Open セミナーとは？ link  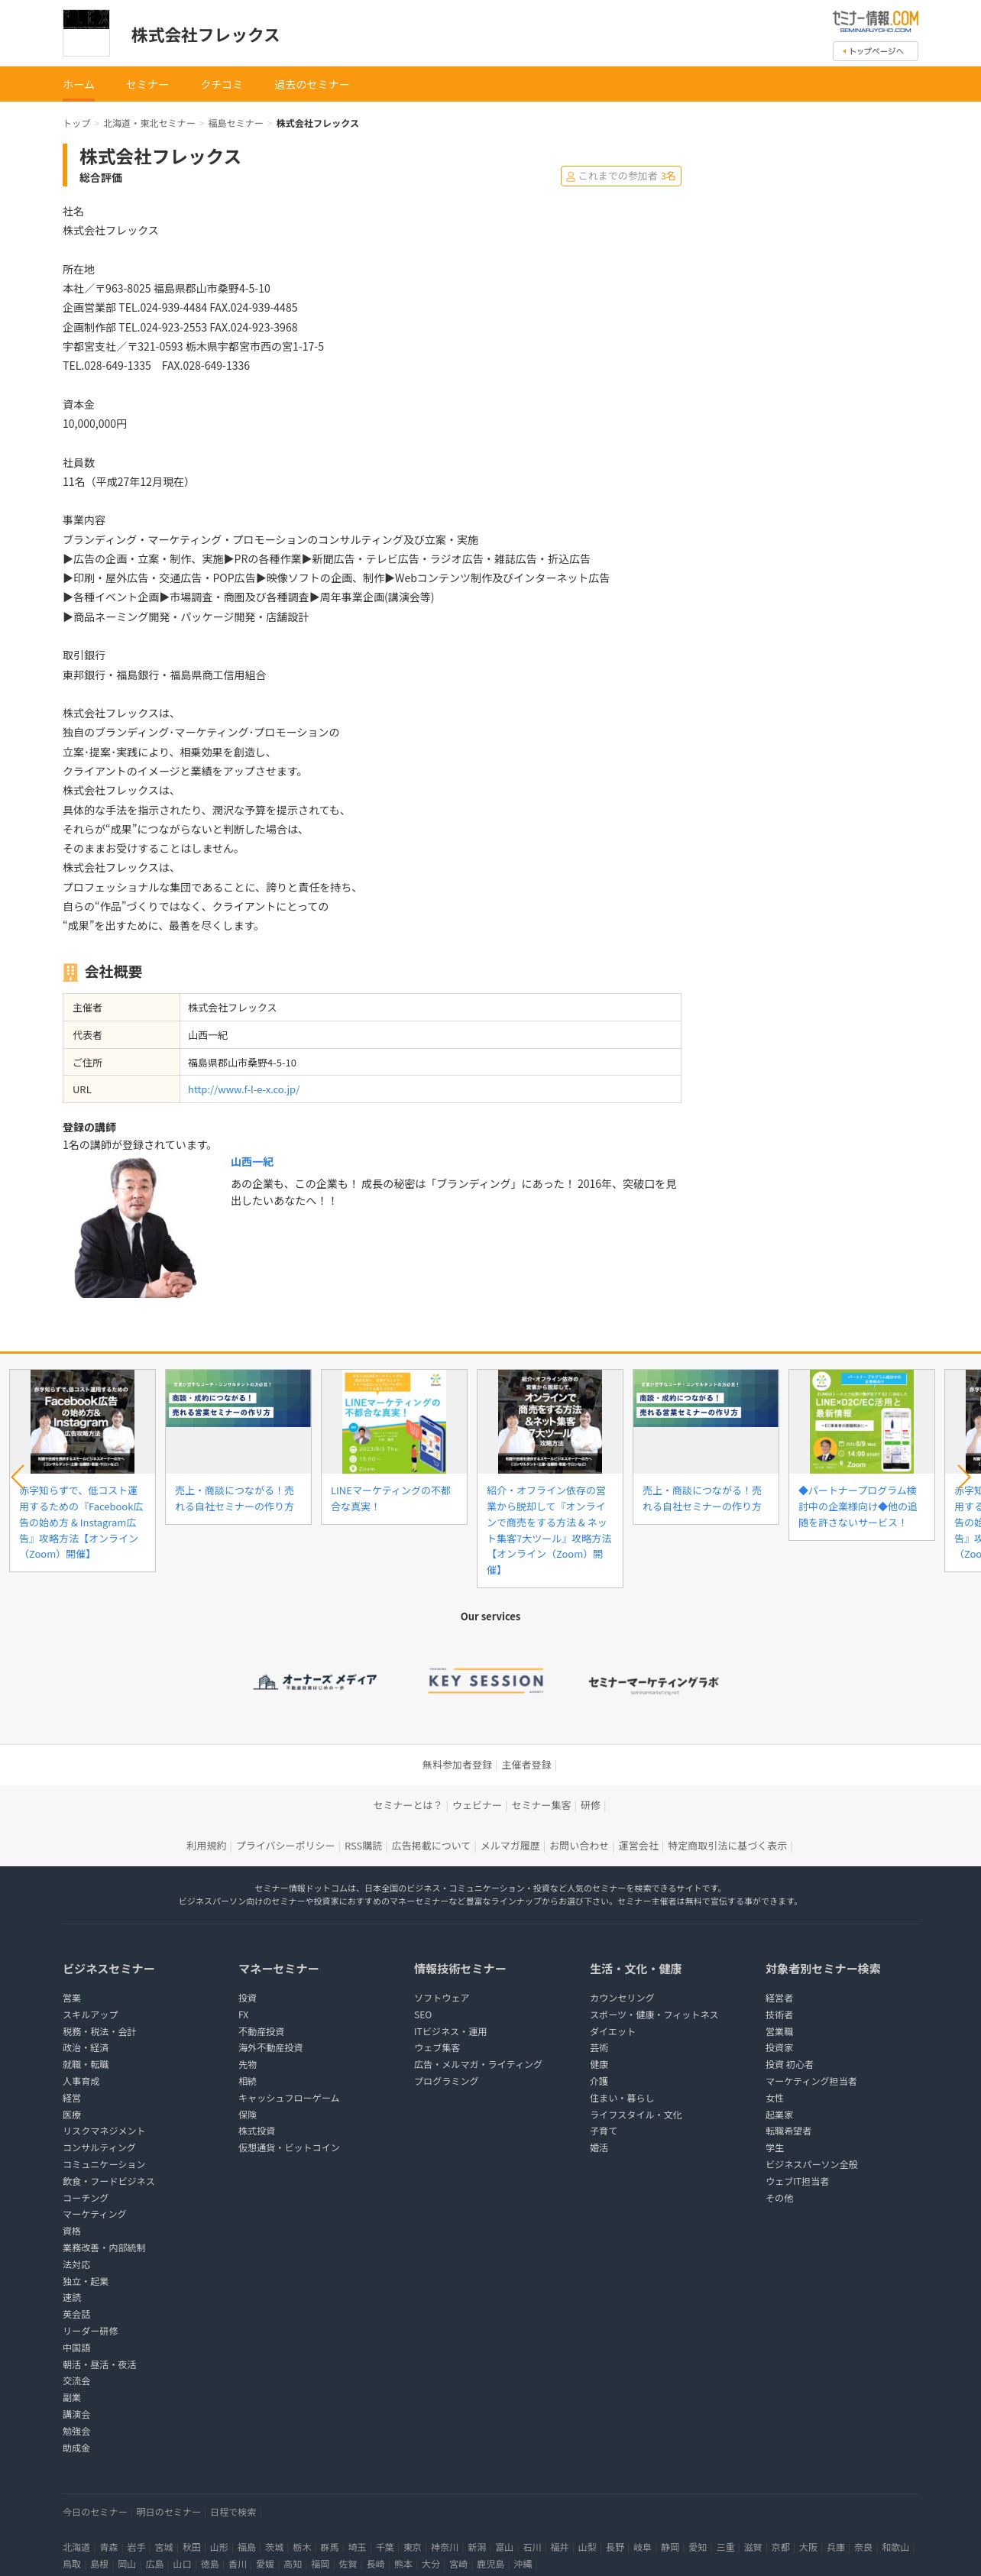pos(407,1805)
